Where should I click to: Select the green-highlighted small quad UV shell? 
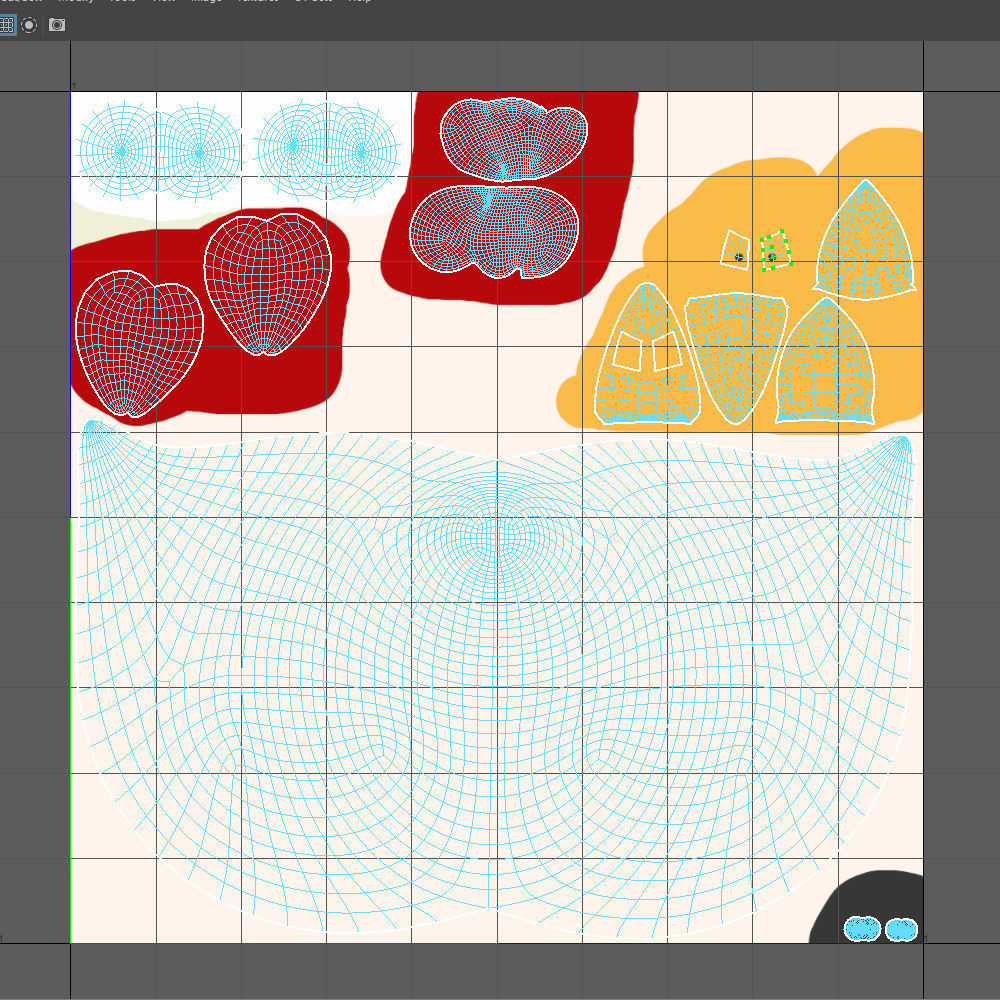pos(776,251)
